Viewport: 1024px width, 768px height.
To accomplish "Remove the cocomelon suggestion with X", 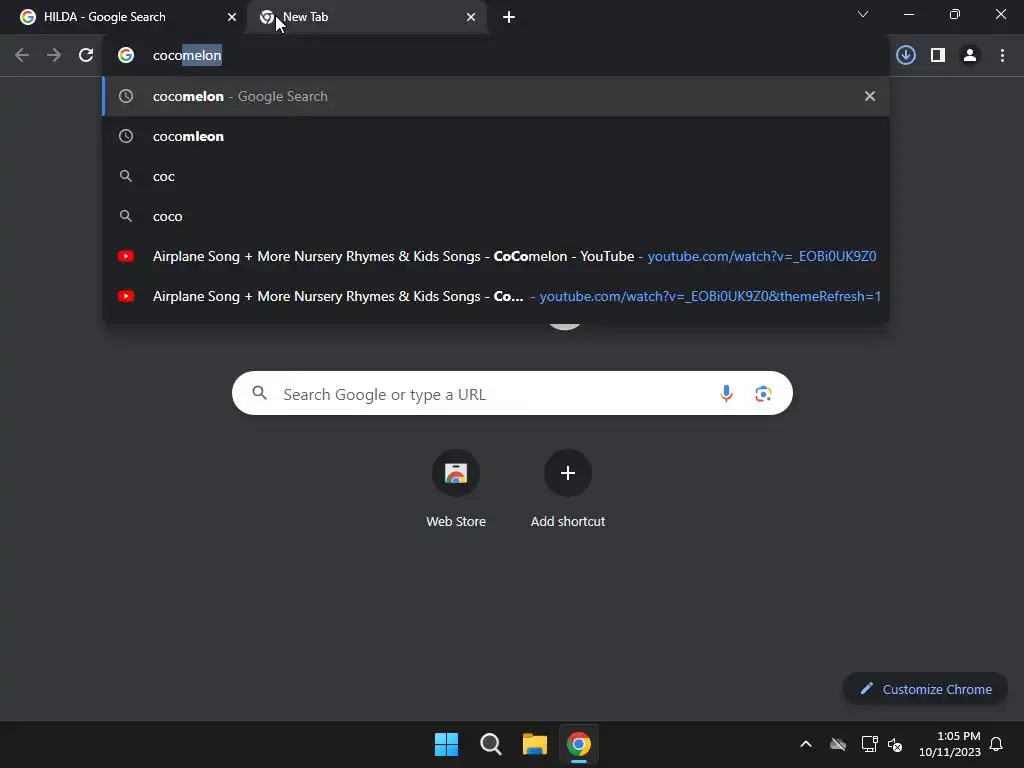I will coord(870,96).
